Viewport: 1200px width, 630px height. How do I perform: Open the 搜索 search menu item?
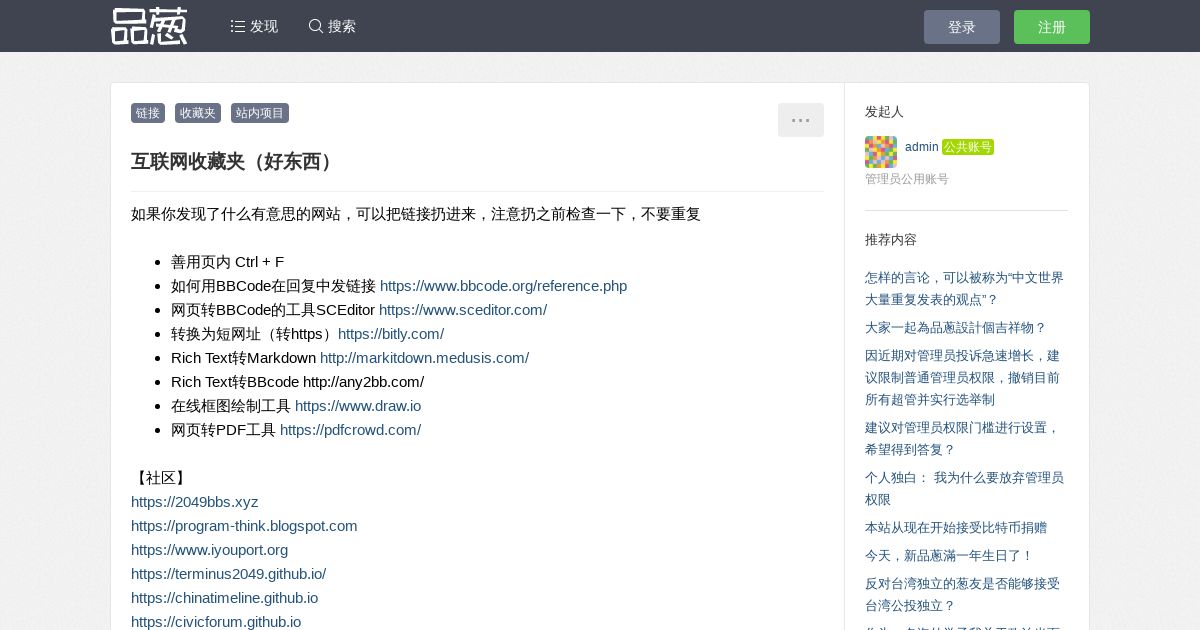[332, 26]
